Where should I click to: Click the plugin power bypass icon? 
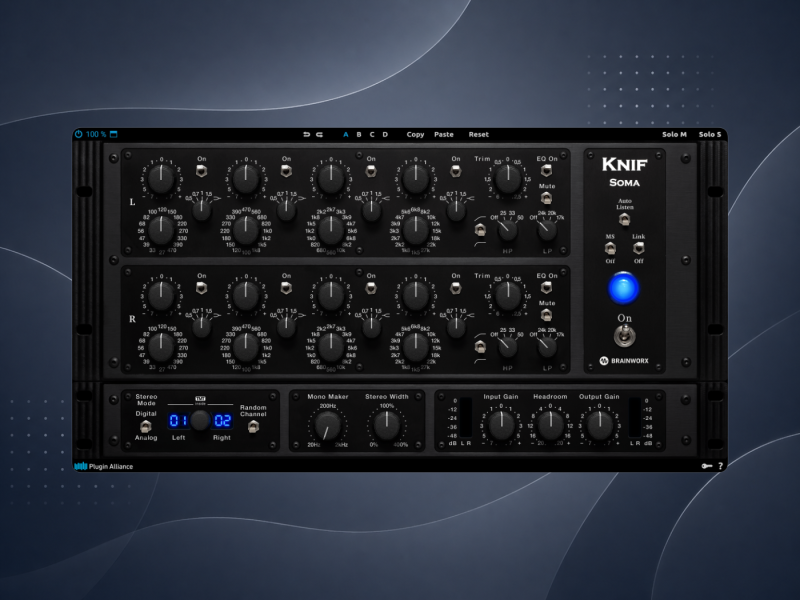(x=79, y=134)
